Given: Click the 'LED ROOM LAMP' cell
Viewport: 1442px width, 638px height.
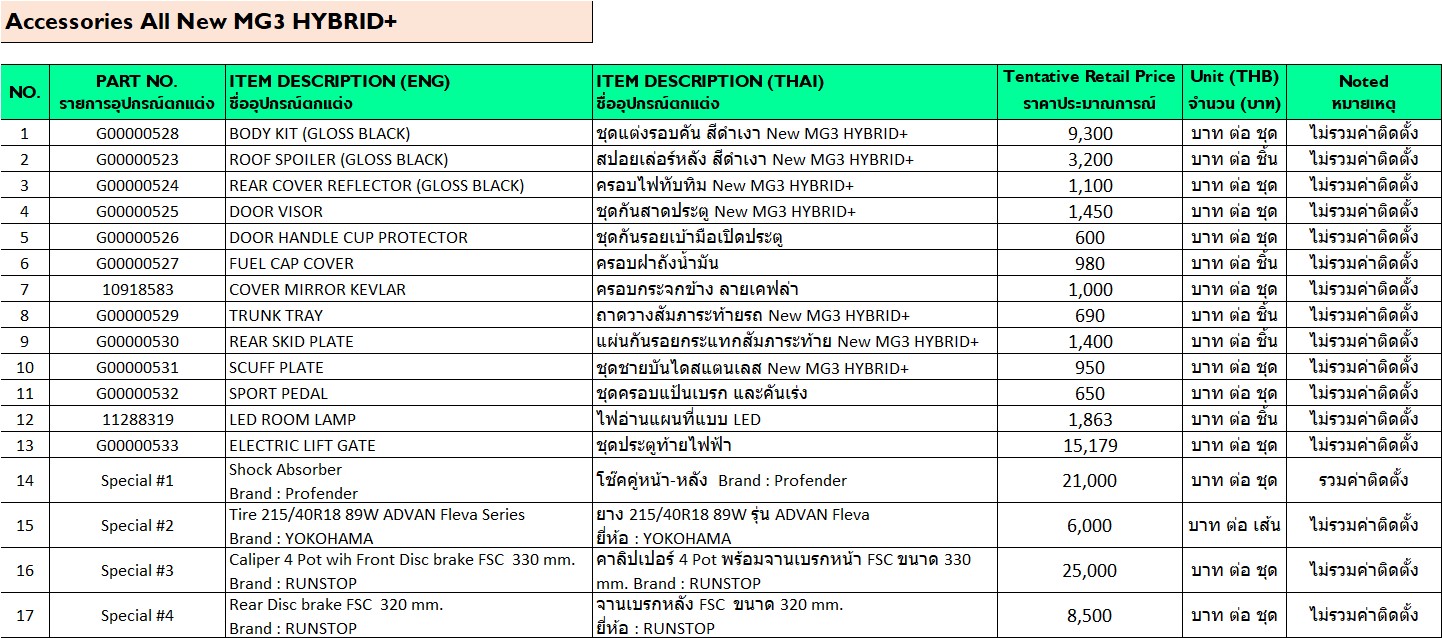Looking at the screenshot, I should point(411,419).
